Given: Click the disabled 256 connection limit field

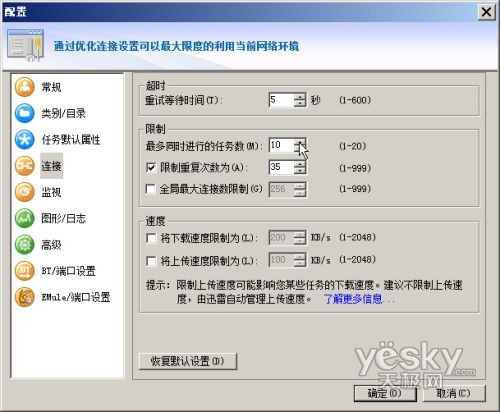Looking at the screenshot, I should (281, 189).
